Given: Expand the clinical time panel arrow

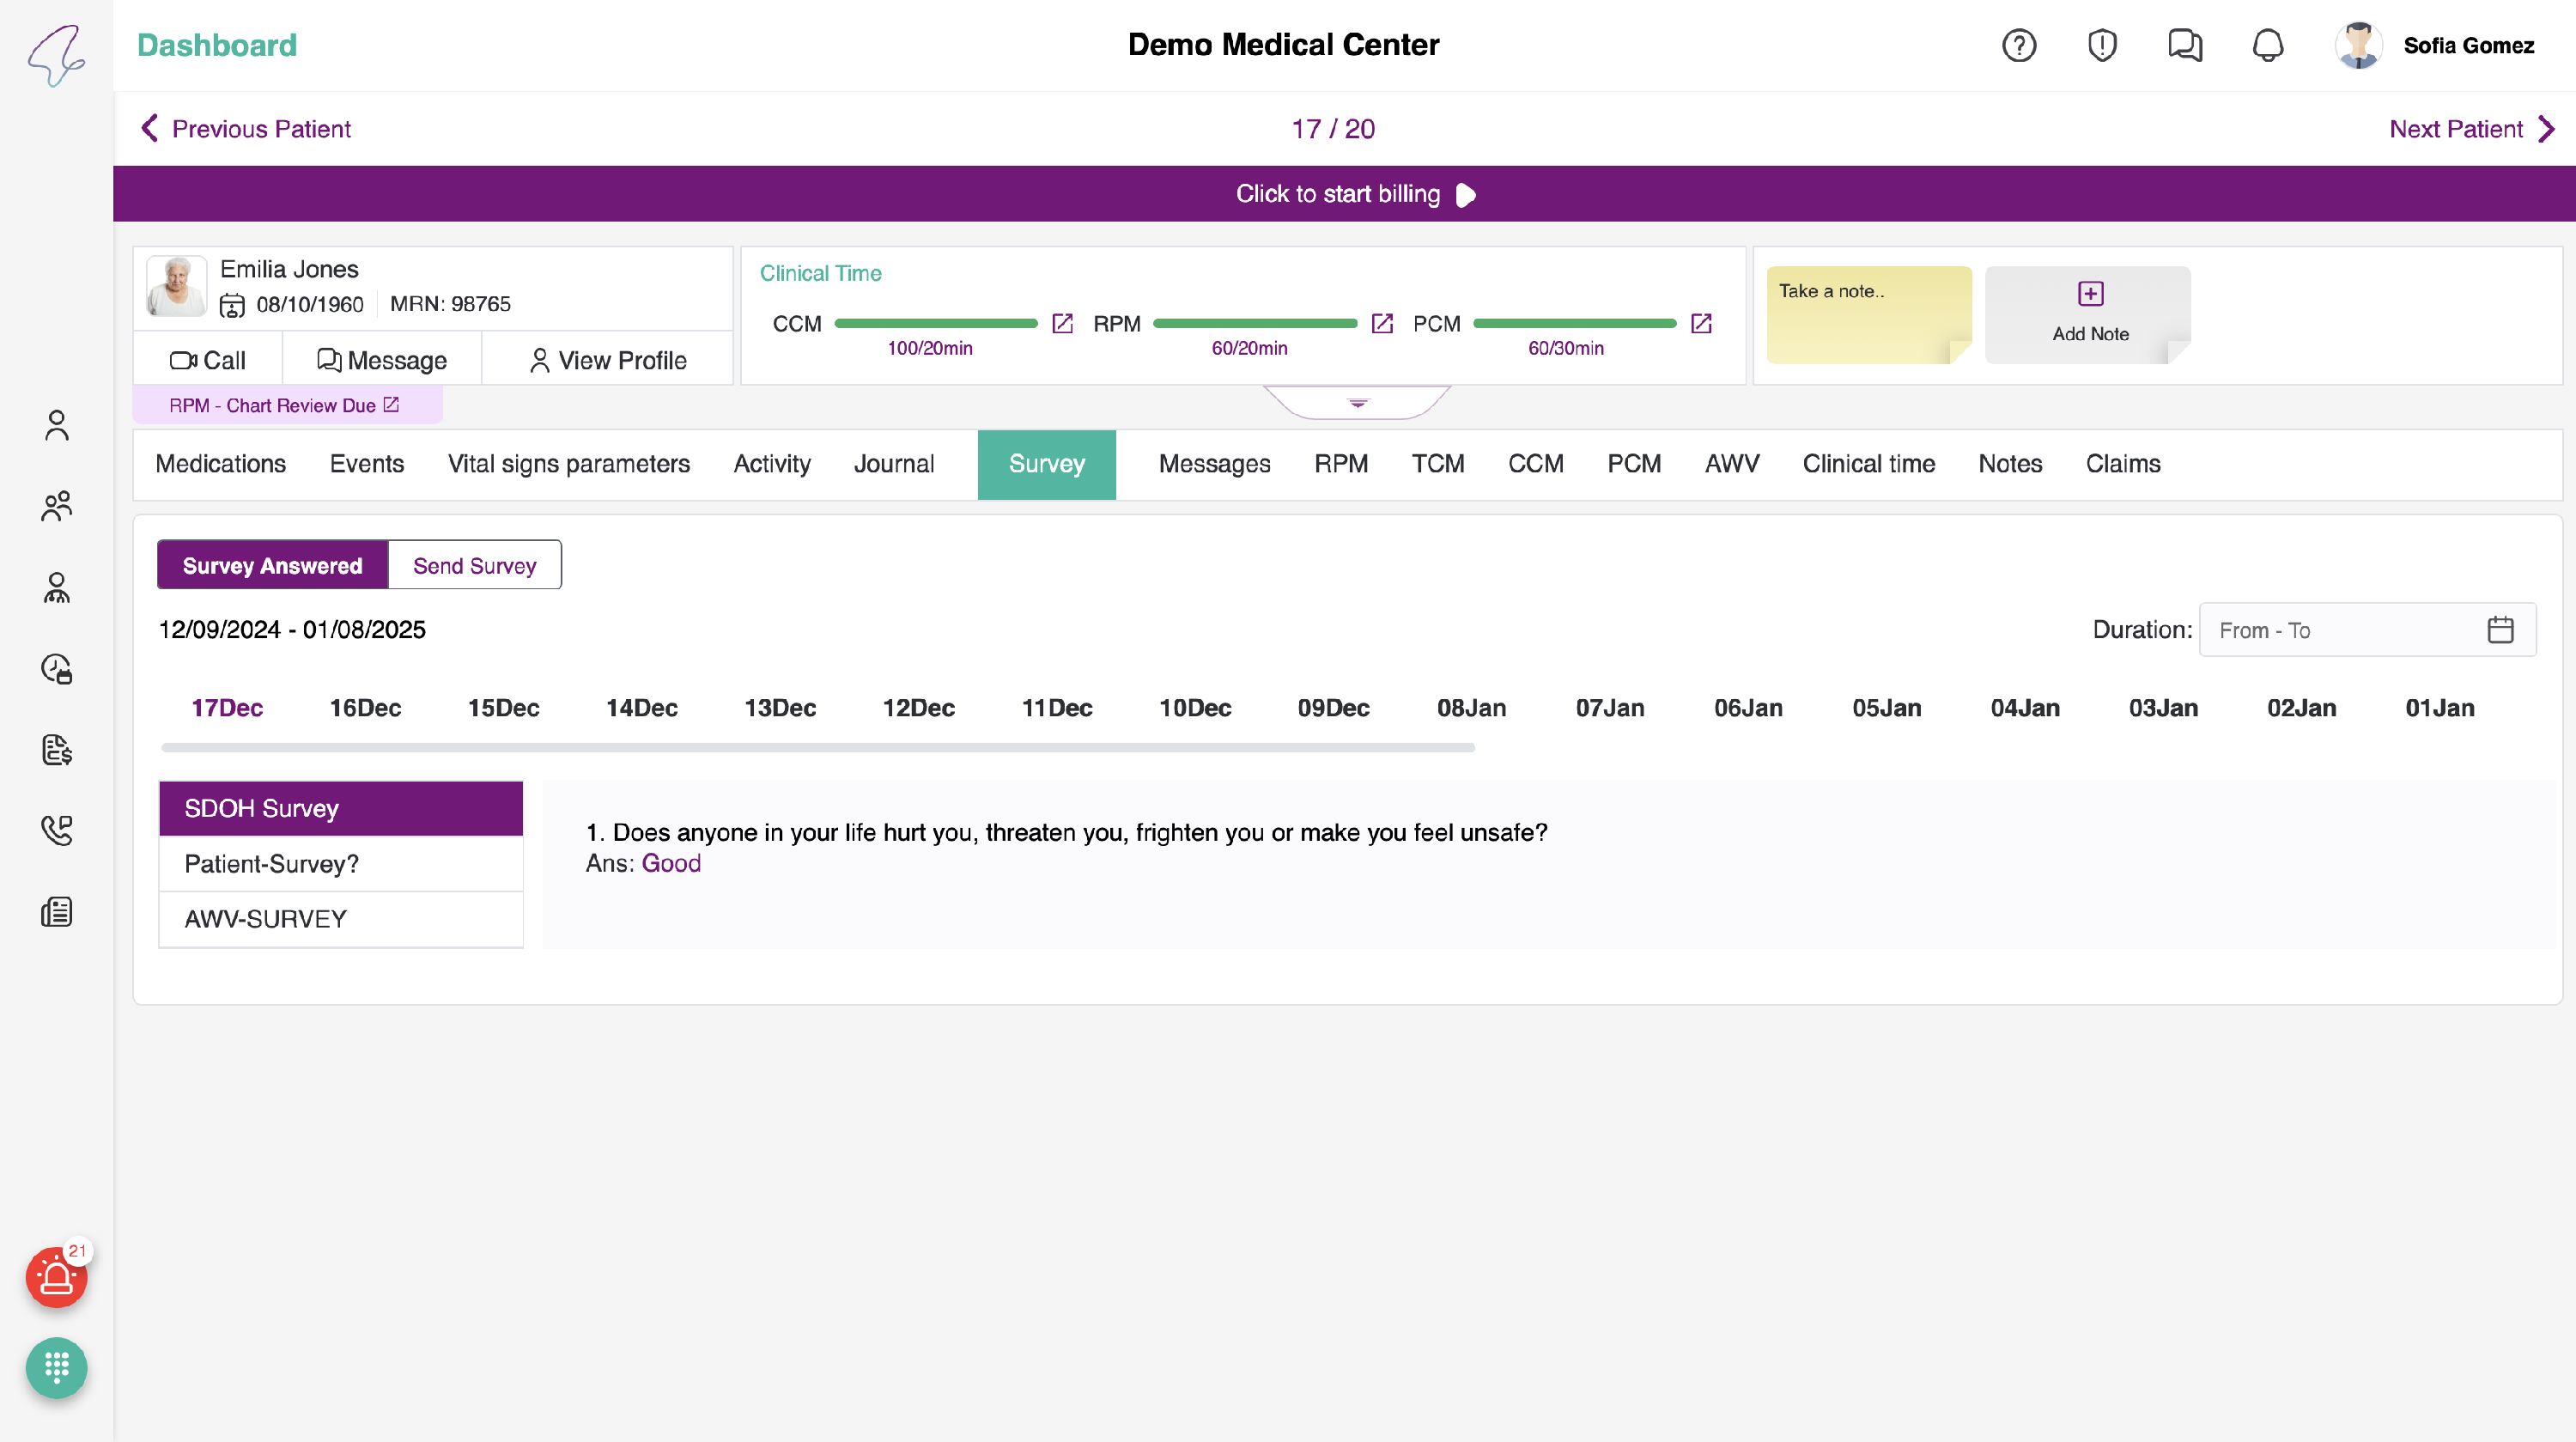Looking at the screenshot, I should pos(1357,403).
